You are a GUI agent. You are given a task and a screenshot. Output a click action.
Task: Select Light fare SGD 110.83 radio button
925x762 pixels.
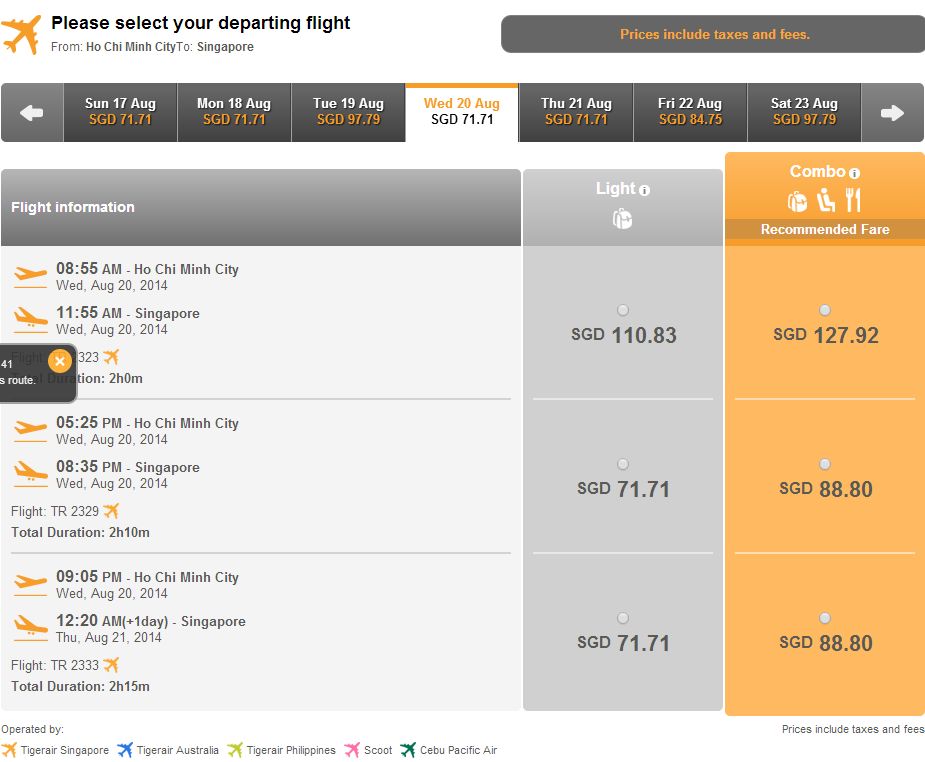[x=622, y=310]
